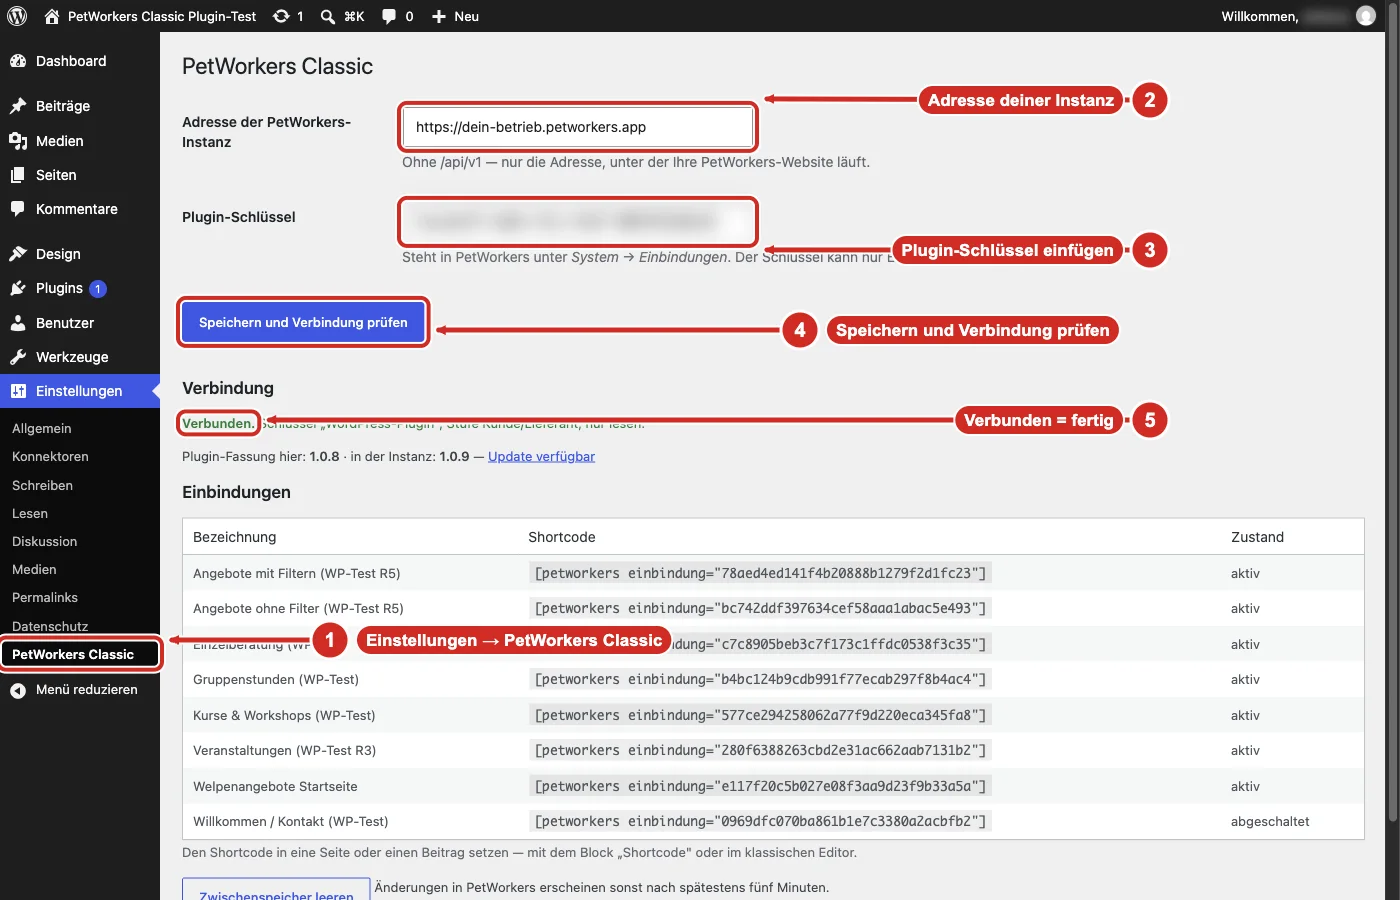
Task: Open the comments bubble icon in admin bar
Action: click(x=389, y=16)
